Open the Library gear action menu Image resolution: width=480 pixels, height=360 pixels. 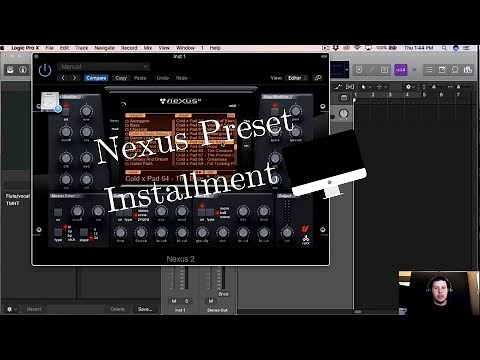point(11,309)
